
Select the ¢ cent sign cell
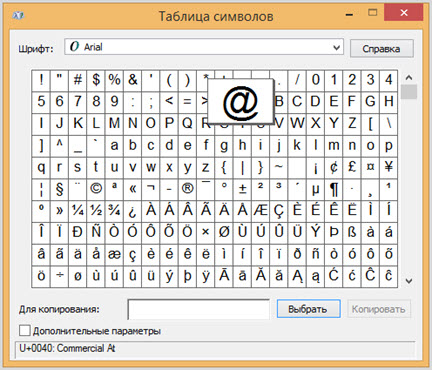[334, 167]
